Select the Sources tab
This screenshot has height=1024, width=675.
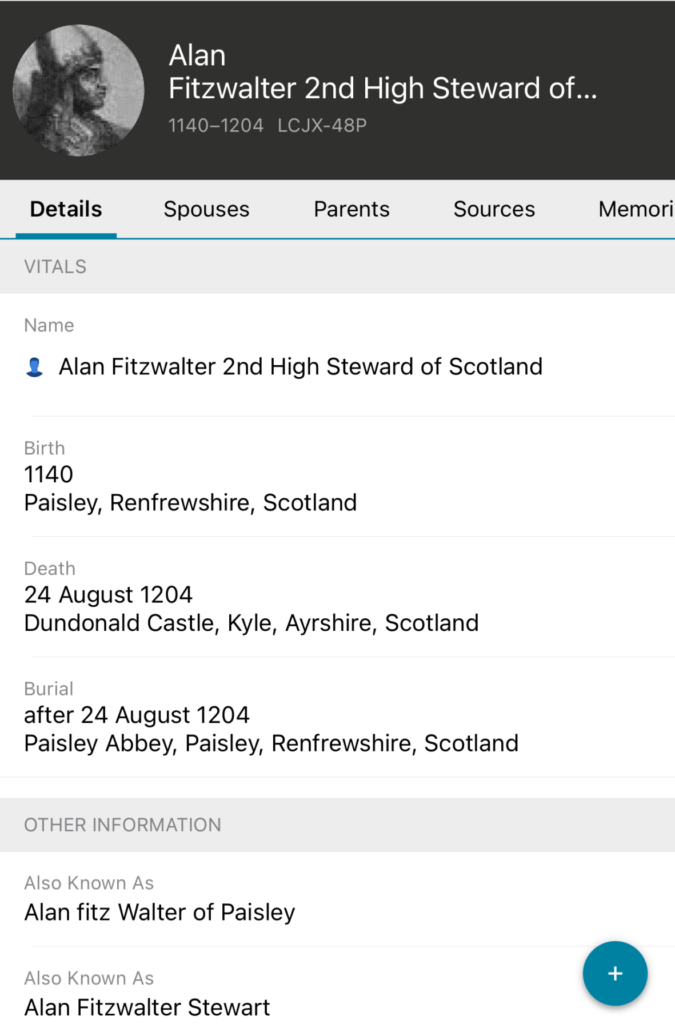click(x=494, y=209)
